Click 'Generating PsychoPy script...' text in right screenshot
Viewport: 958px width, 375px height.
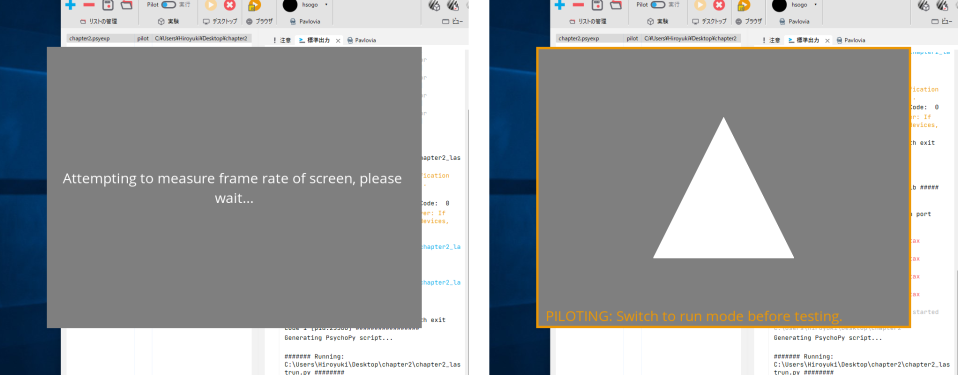pos(828,337)
